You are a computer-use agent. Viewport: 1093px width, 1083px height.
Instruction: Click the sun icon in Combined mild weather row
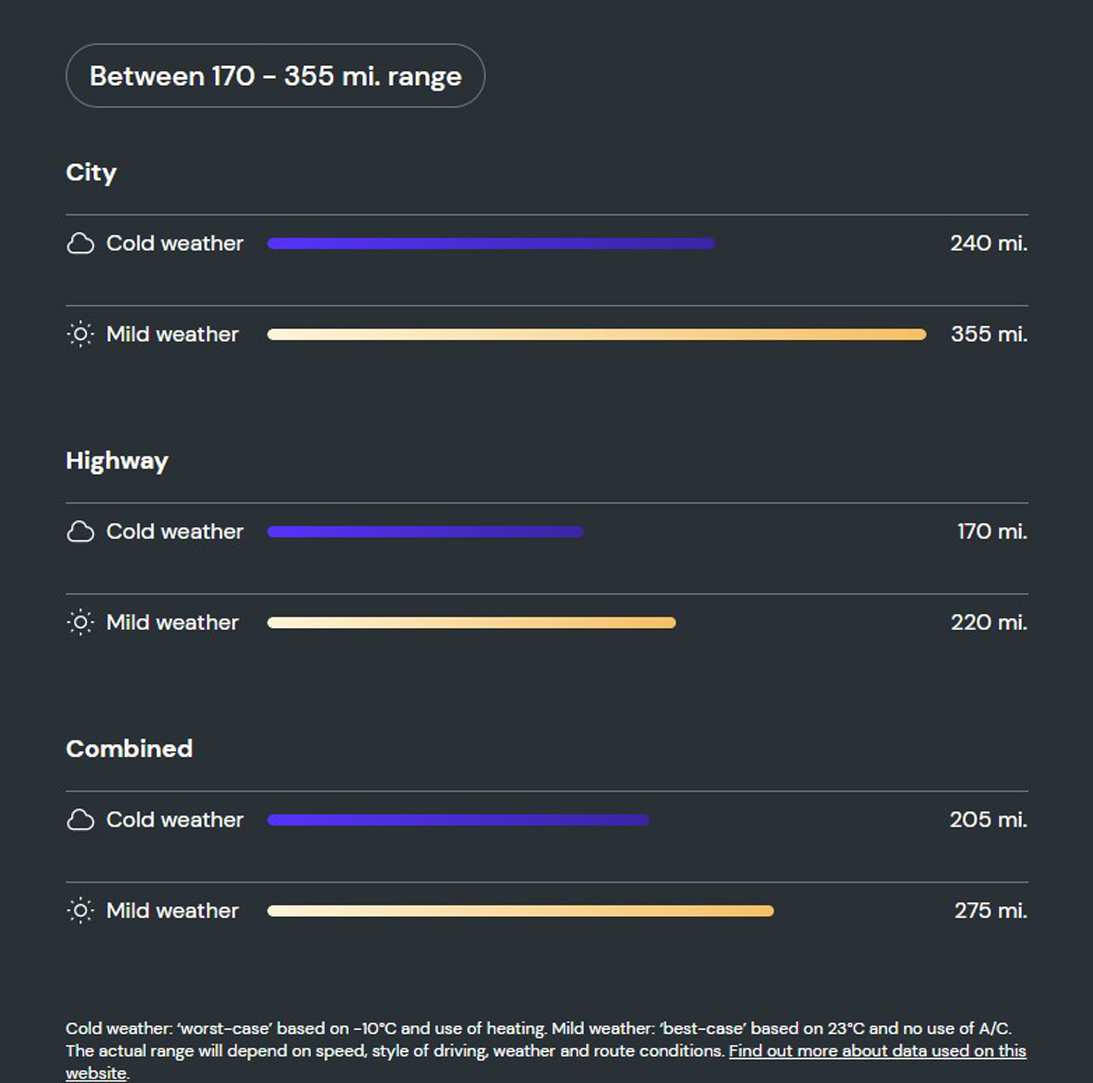pos(80,911)
